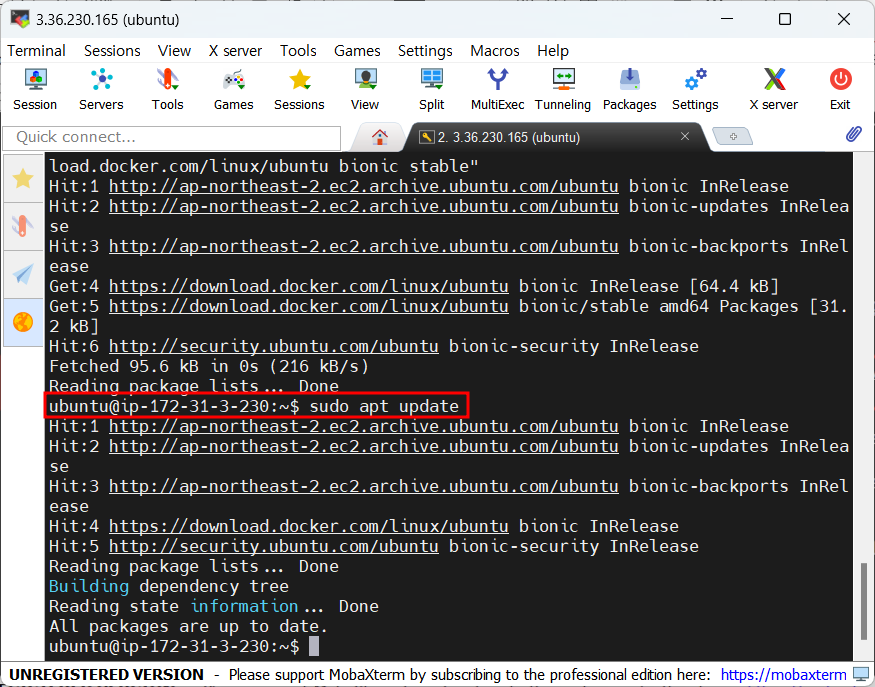Open the Session toolbar button
This screenshot has width=875, height=687.
pyautogui.click(x=35, y=89)
